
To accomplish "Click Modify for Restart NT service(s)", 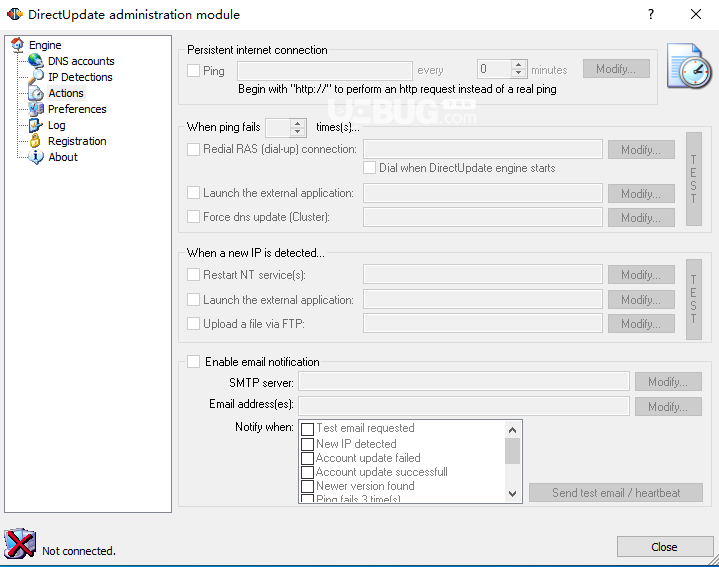I will [641, 275].
